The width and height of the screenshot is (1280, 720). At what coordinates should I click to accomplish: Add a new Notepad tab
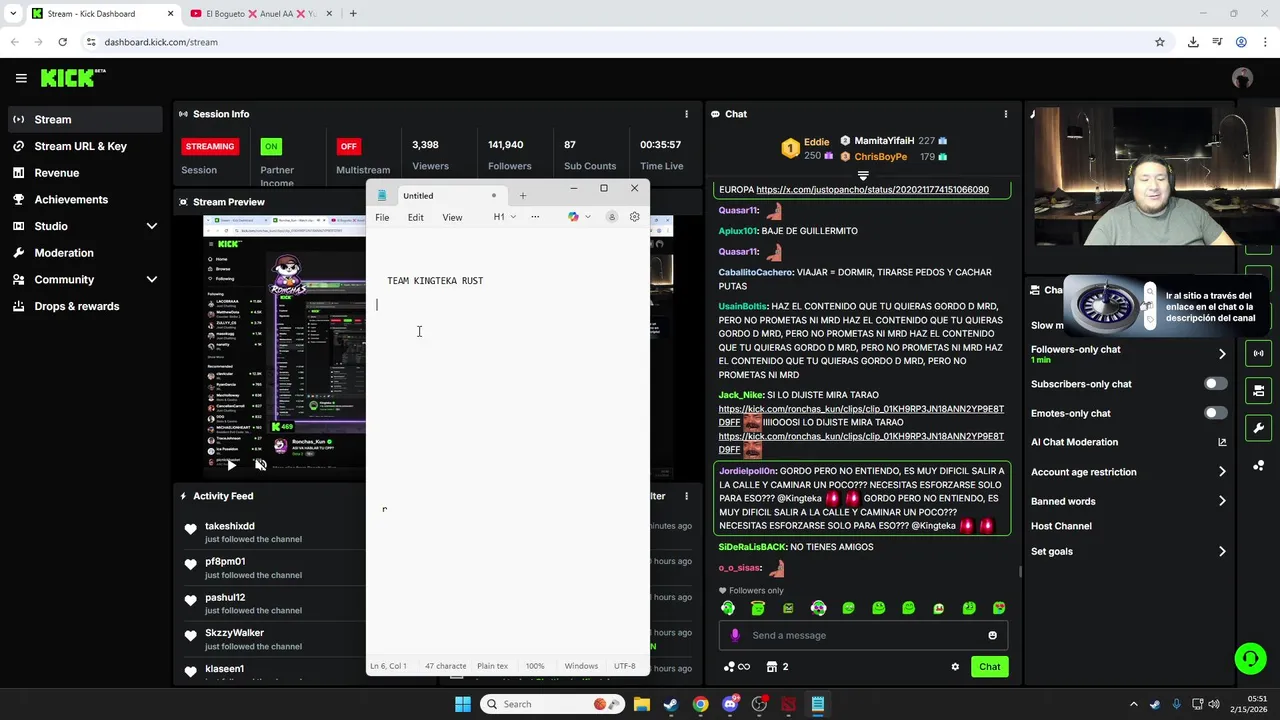[x=522, y=196]
